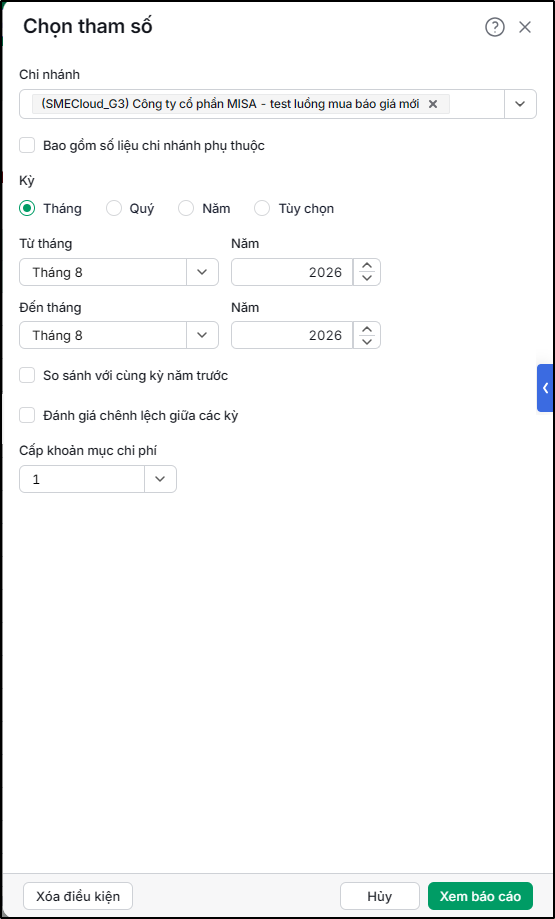Close the Chọn tham số dialog
555x919 pixels.
point(525,27)
